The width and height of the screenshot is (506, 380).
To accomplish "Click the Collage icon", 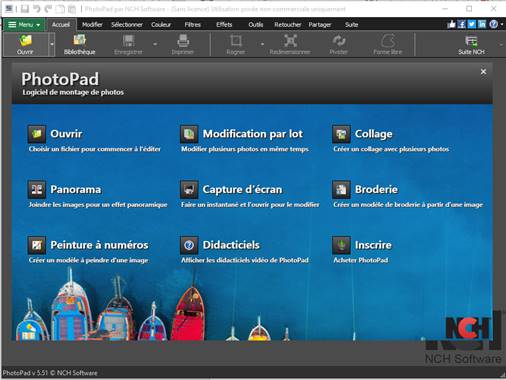I will click(341, 134).
